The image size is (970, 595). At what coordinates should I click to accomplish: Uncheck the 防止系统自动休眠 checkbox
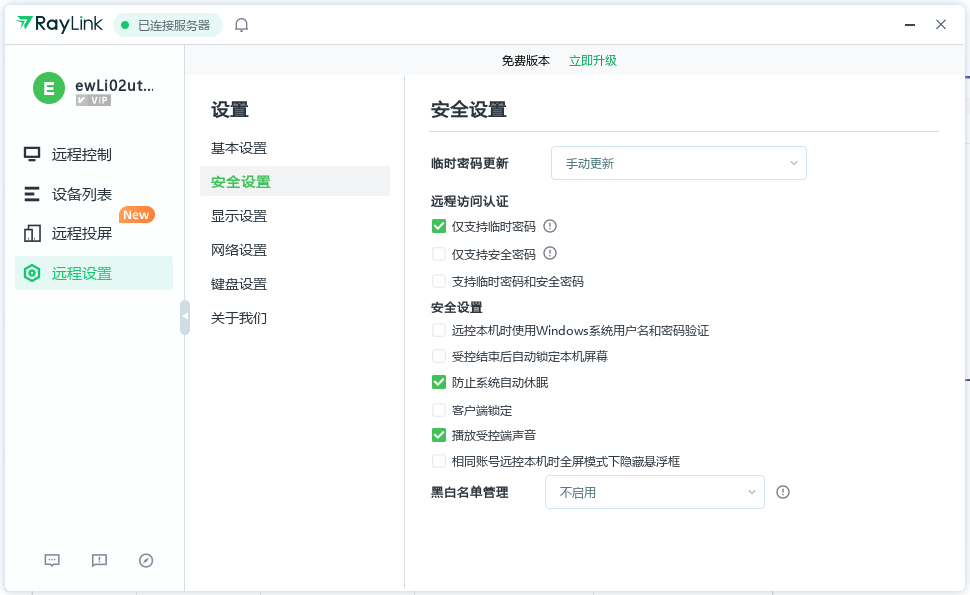pos(439,382)
